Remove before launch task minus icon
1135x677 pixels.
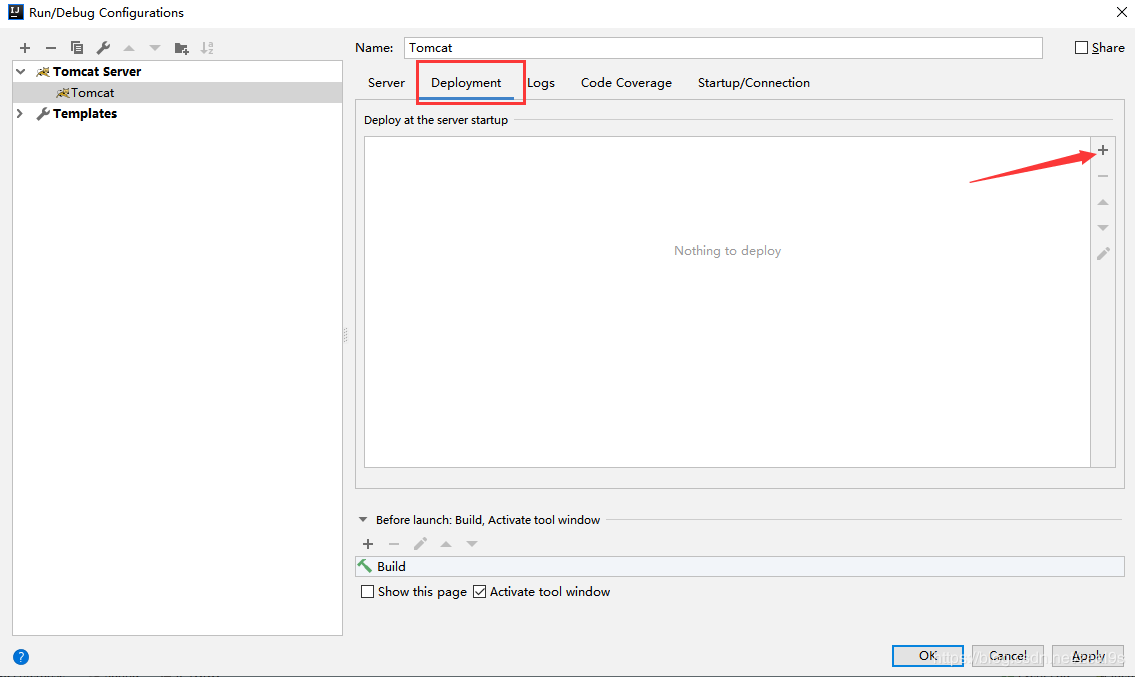pos(394,544)
